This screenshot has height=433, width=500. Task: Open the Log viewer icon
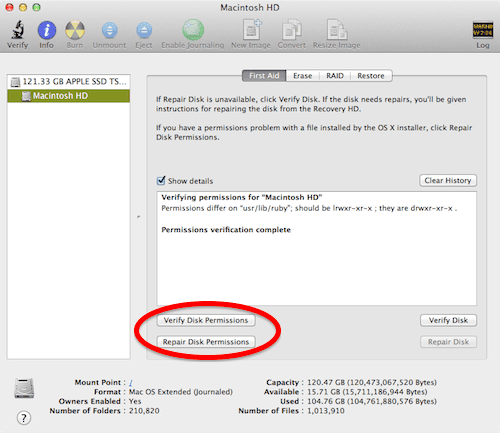pyautogui.click(x=483, y=30)
